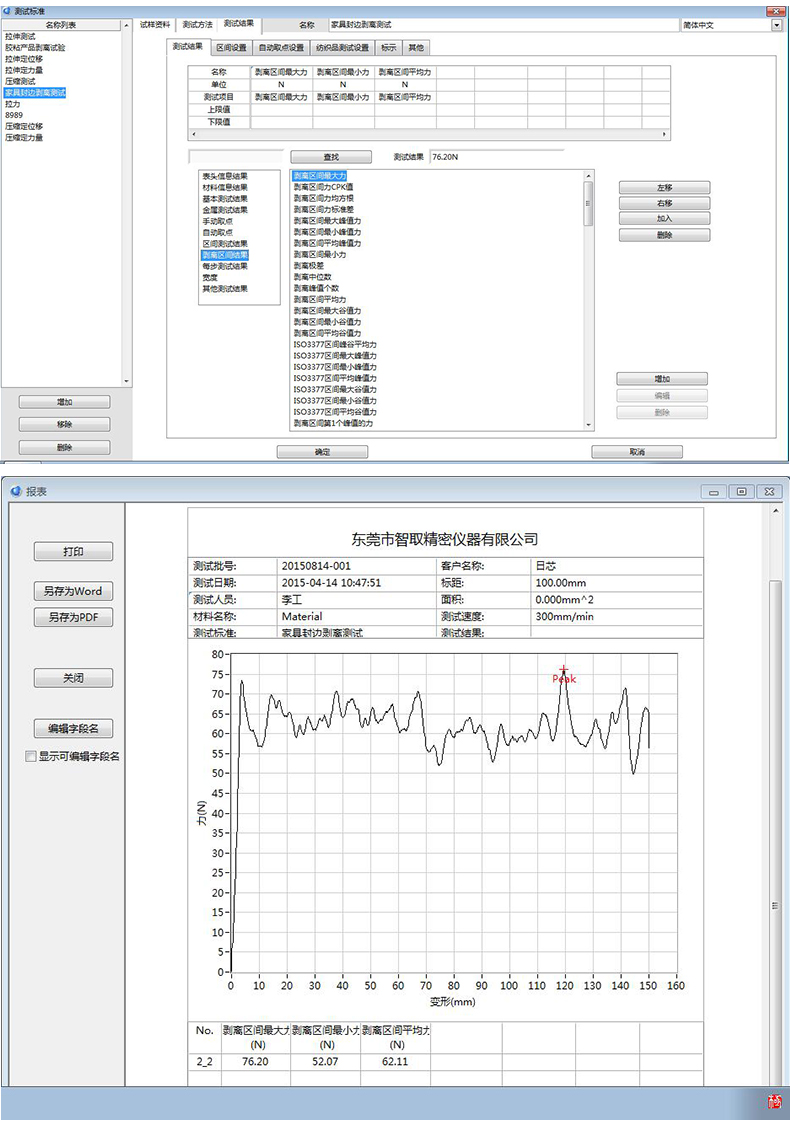Click the 打印 print button

click(73, 552)
